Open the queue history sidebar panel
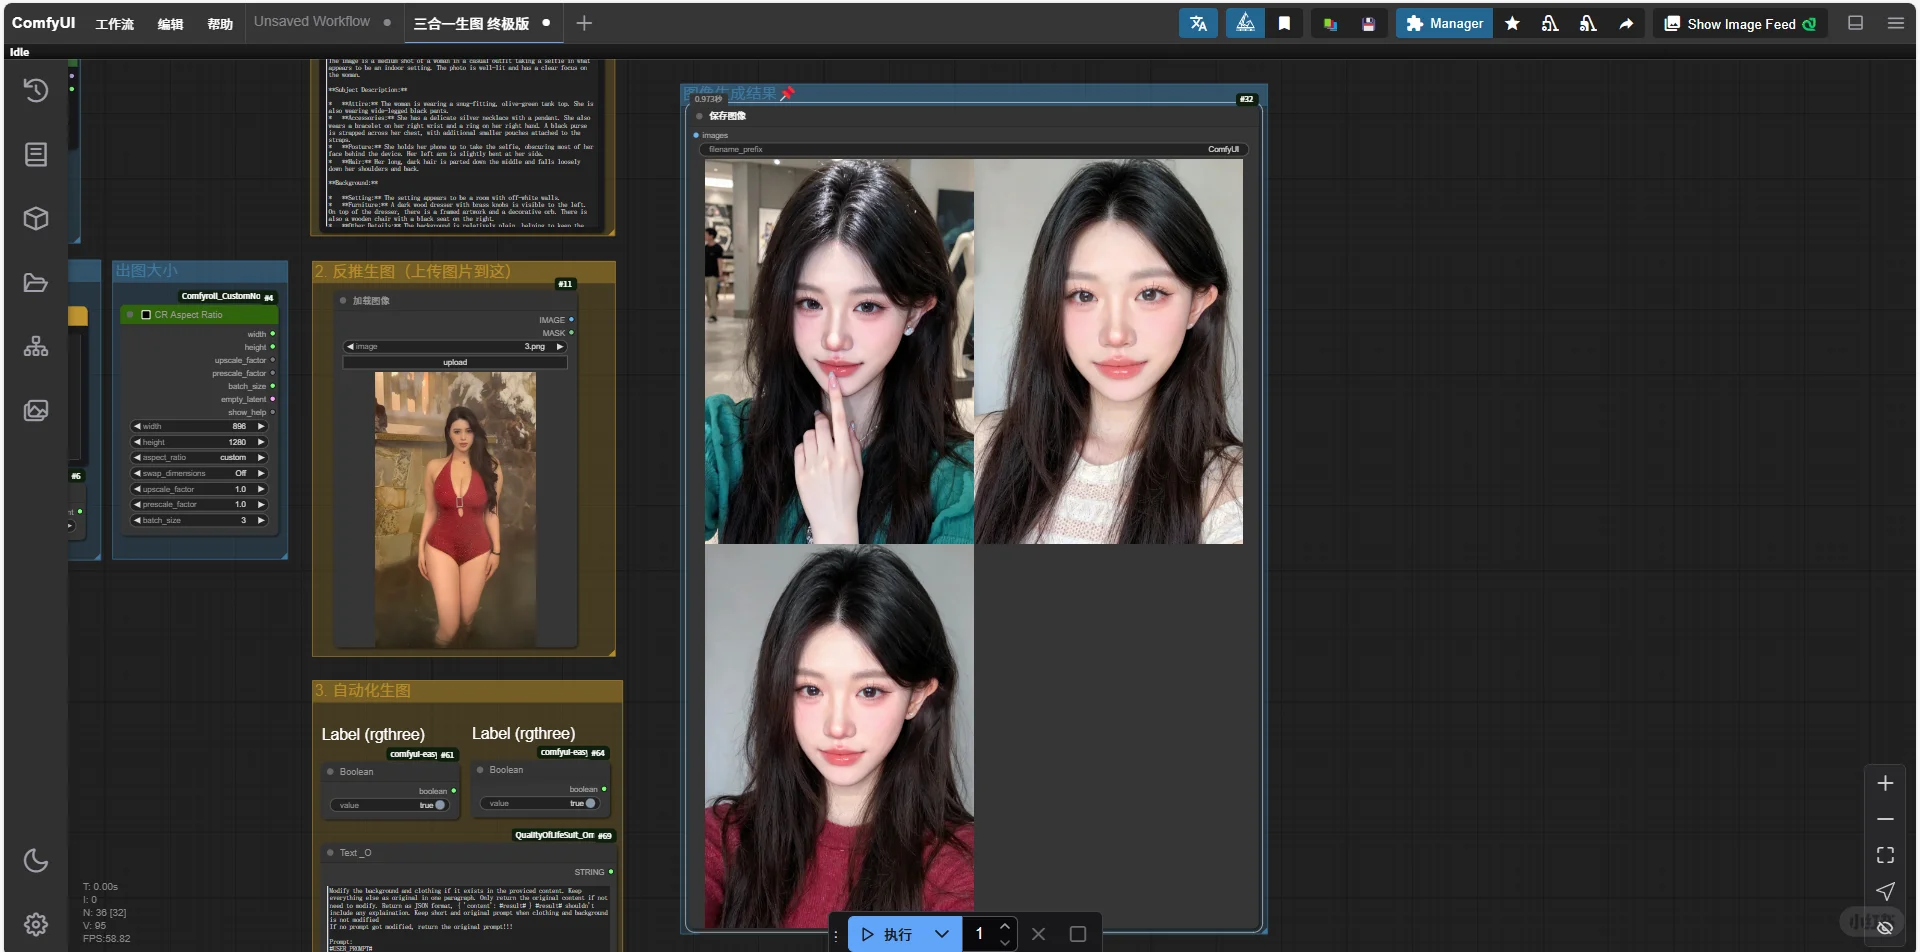Image resolution: width=1920 pixels, height=952 pixels. (x=36, y=90)
